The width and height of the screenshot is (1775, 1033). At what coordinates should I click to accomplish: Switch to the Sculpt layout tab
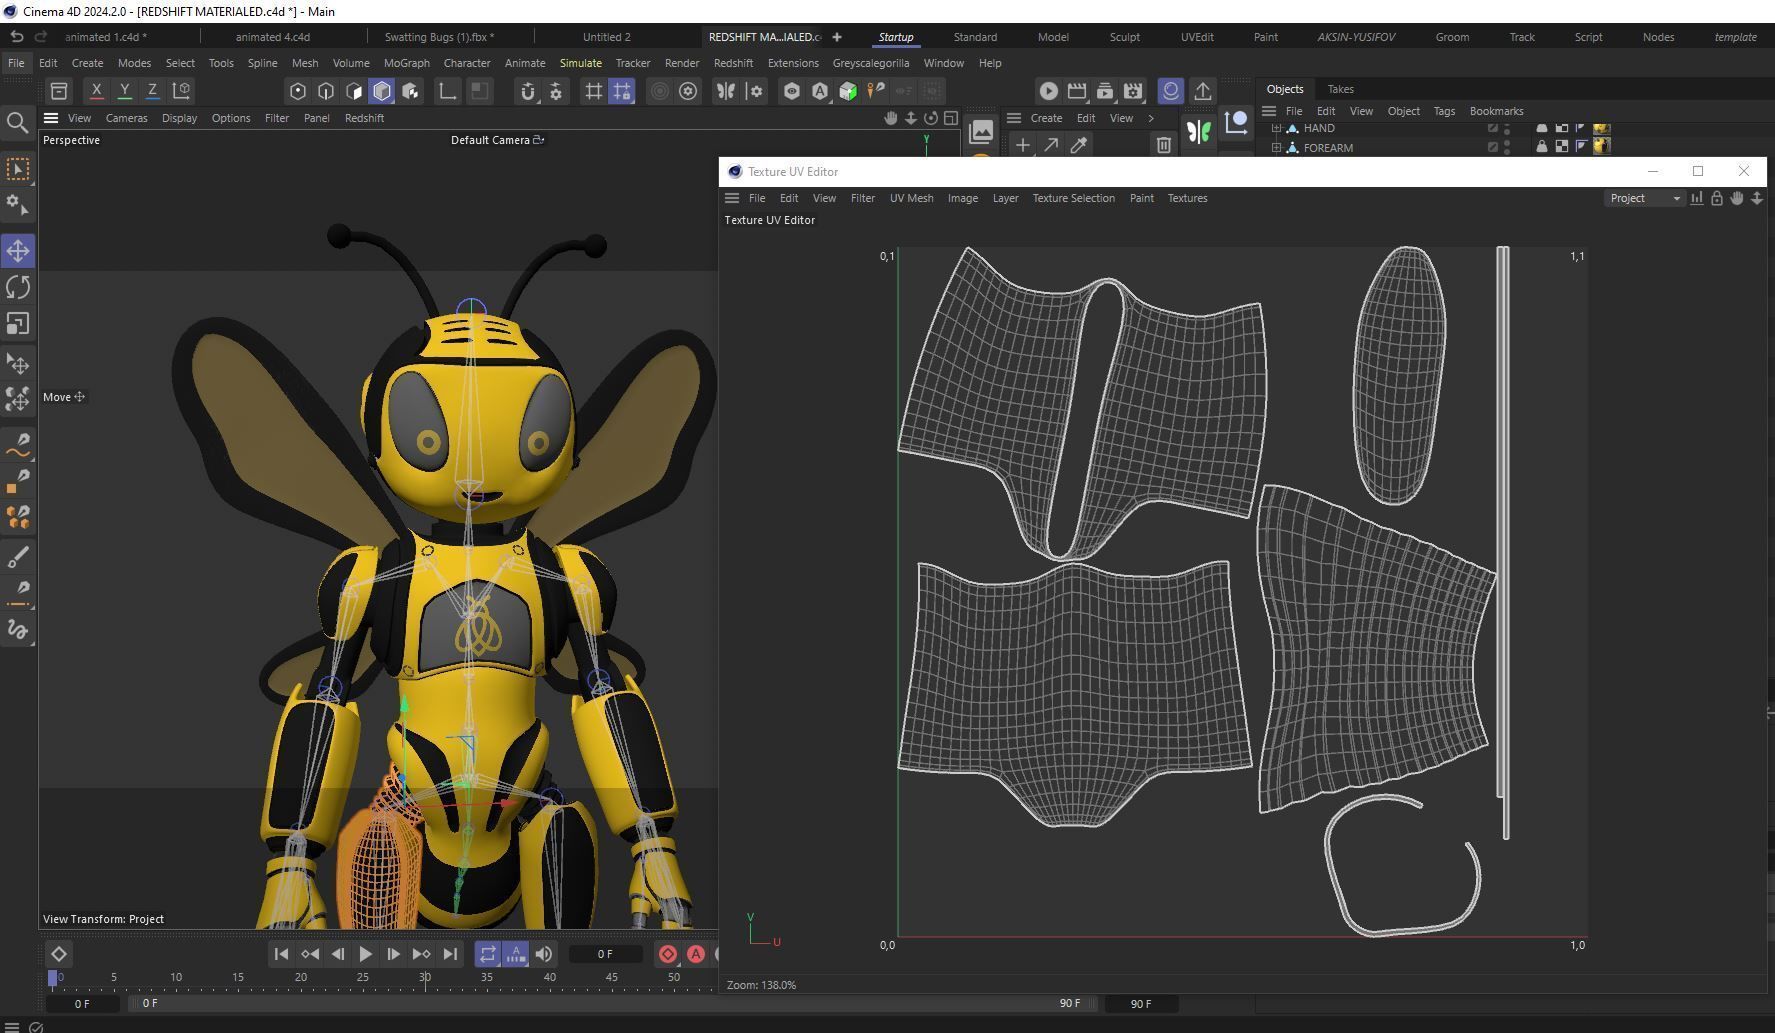pyautogui.click(x=1124, y=37)
